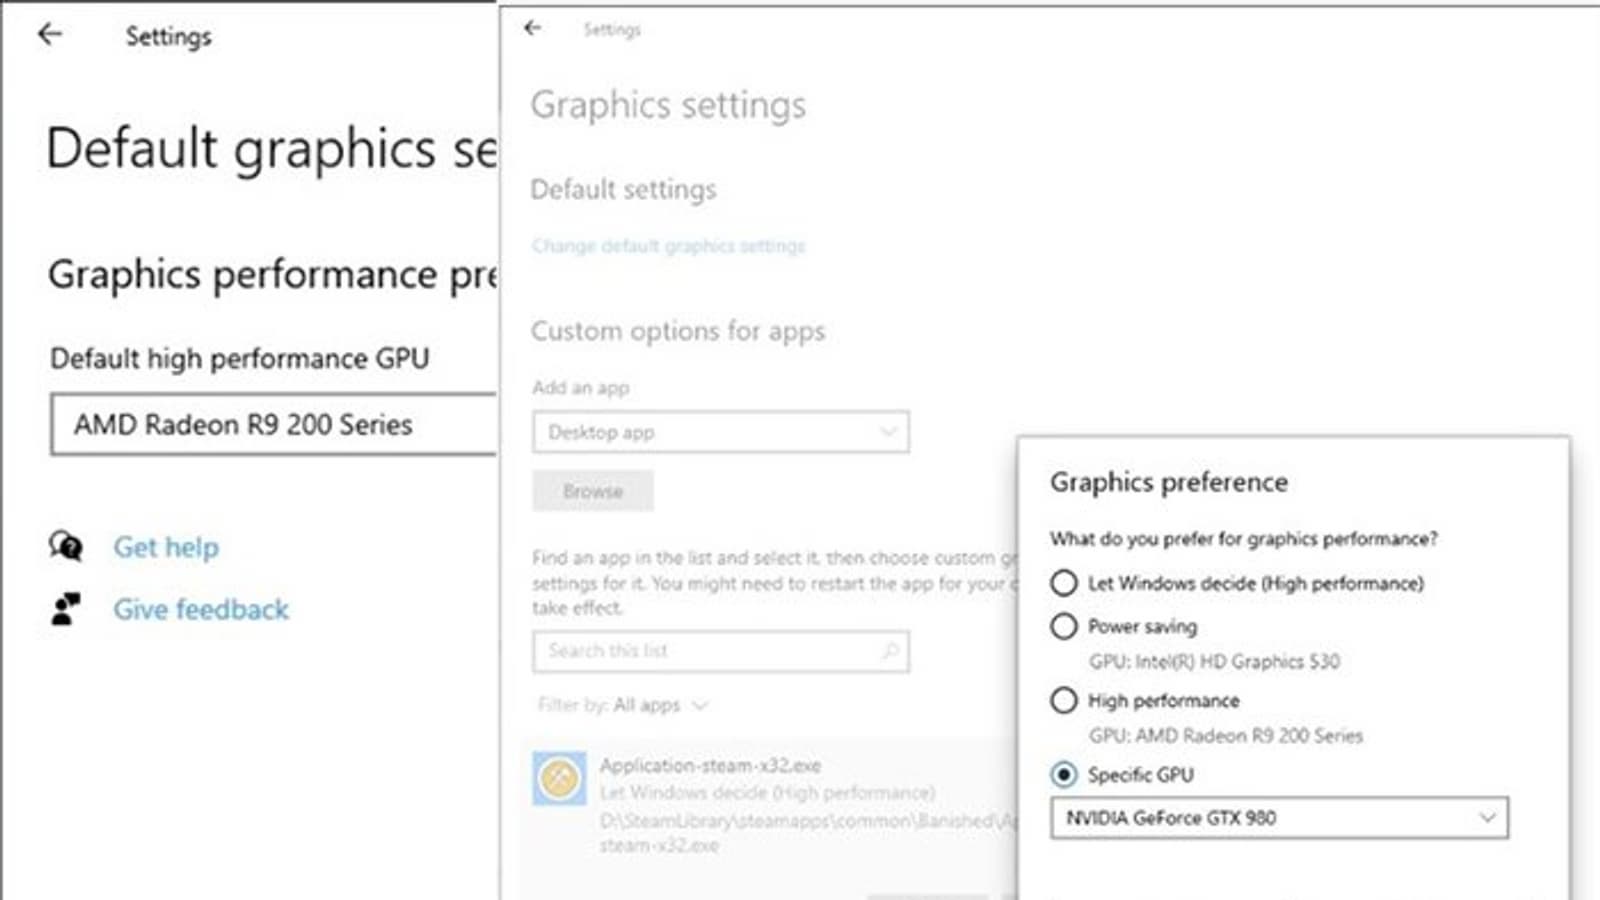Click the back arrow in left Settings window
Screen dimensions: 1600x900
pyautogui.click(x=50, y=35)
